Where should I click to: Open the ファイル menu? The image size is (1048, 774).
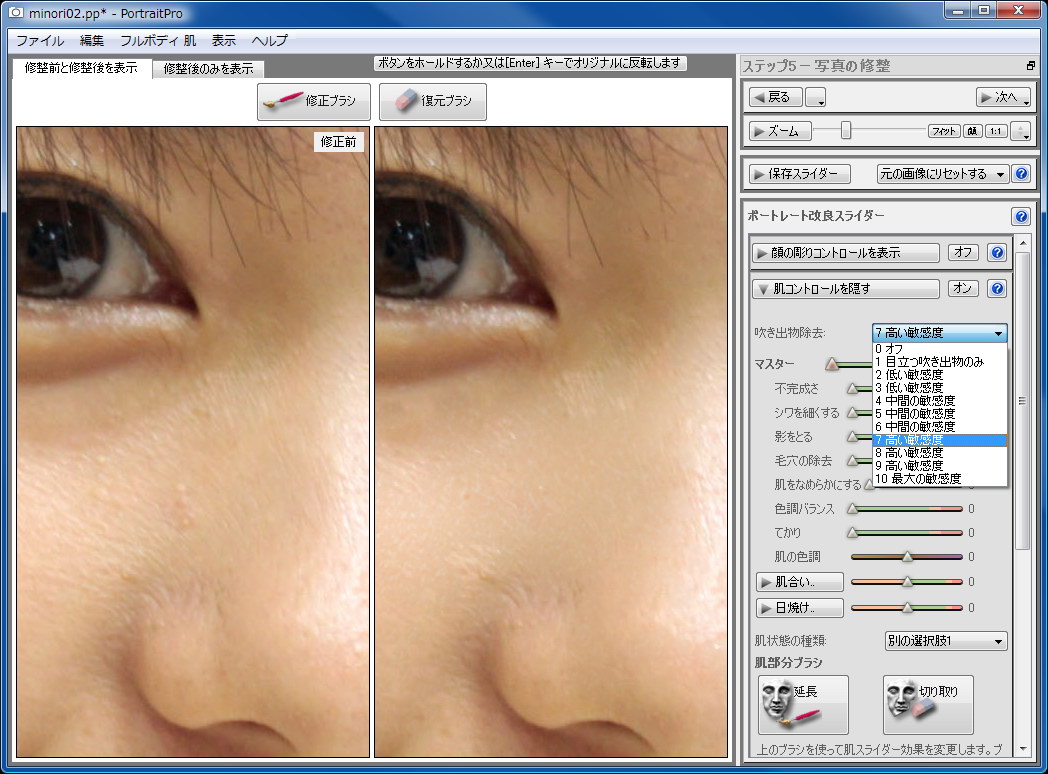40,41
